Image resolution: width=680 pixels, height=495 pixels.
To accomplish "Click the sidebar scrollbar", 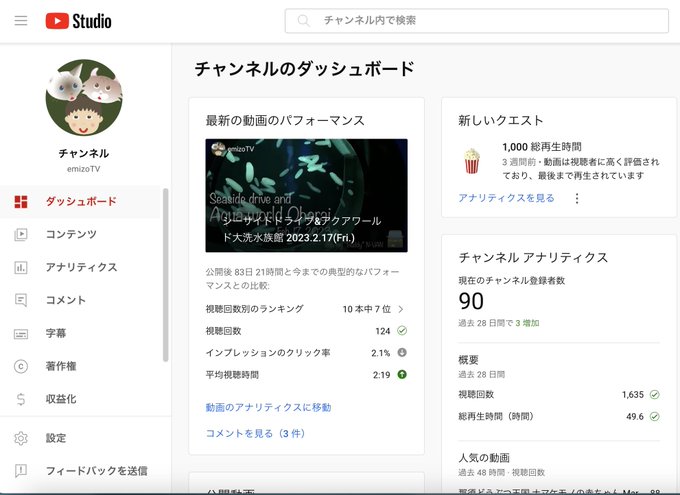I will [x=165, y=275].
